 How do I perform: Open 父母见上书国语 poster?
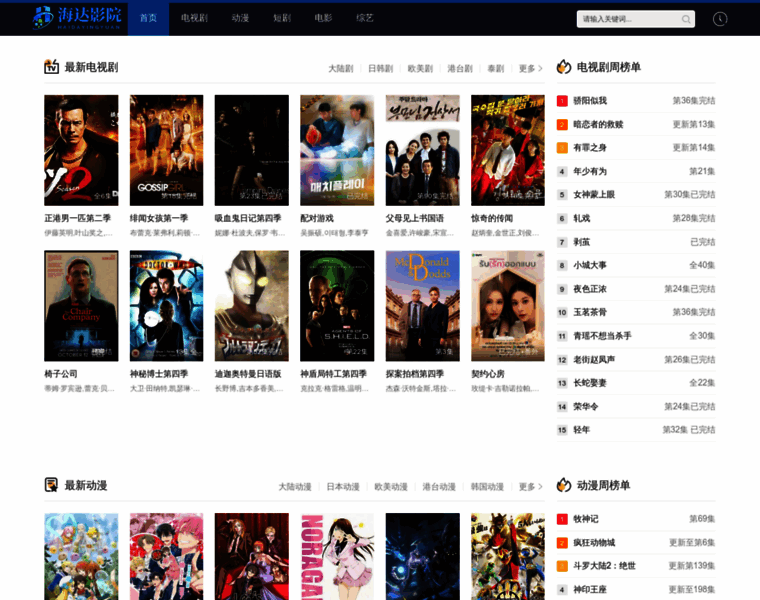[x=423, y=150]
